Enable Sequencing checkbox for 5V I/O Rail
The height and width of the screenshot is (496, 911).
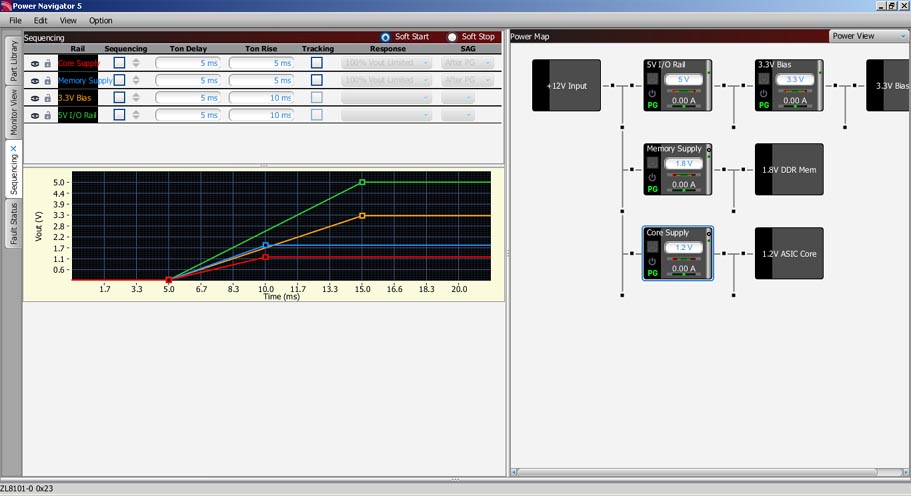pyautogui.click(x=119, y=115)
